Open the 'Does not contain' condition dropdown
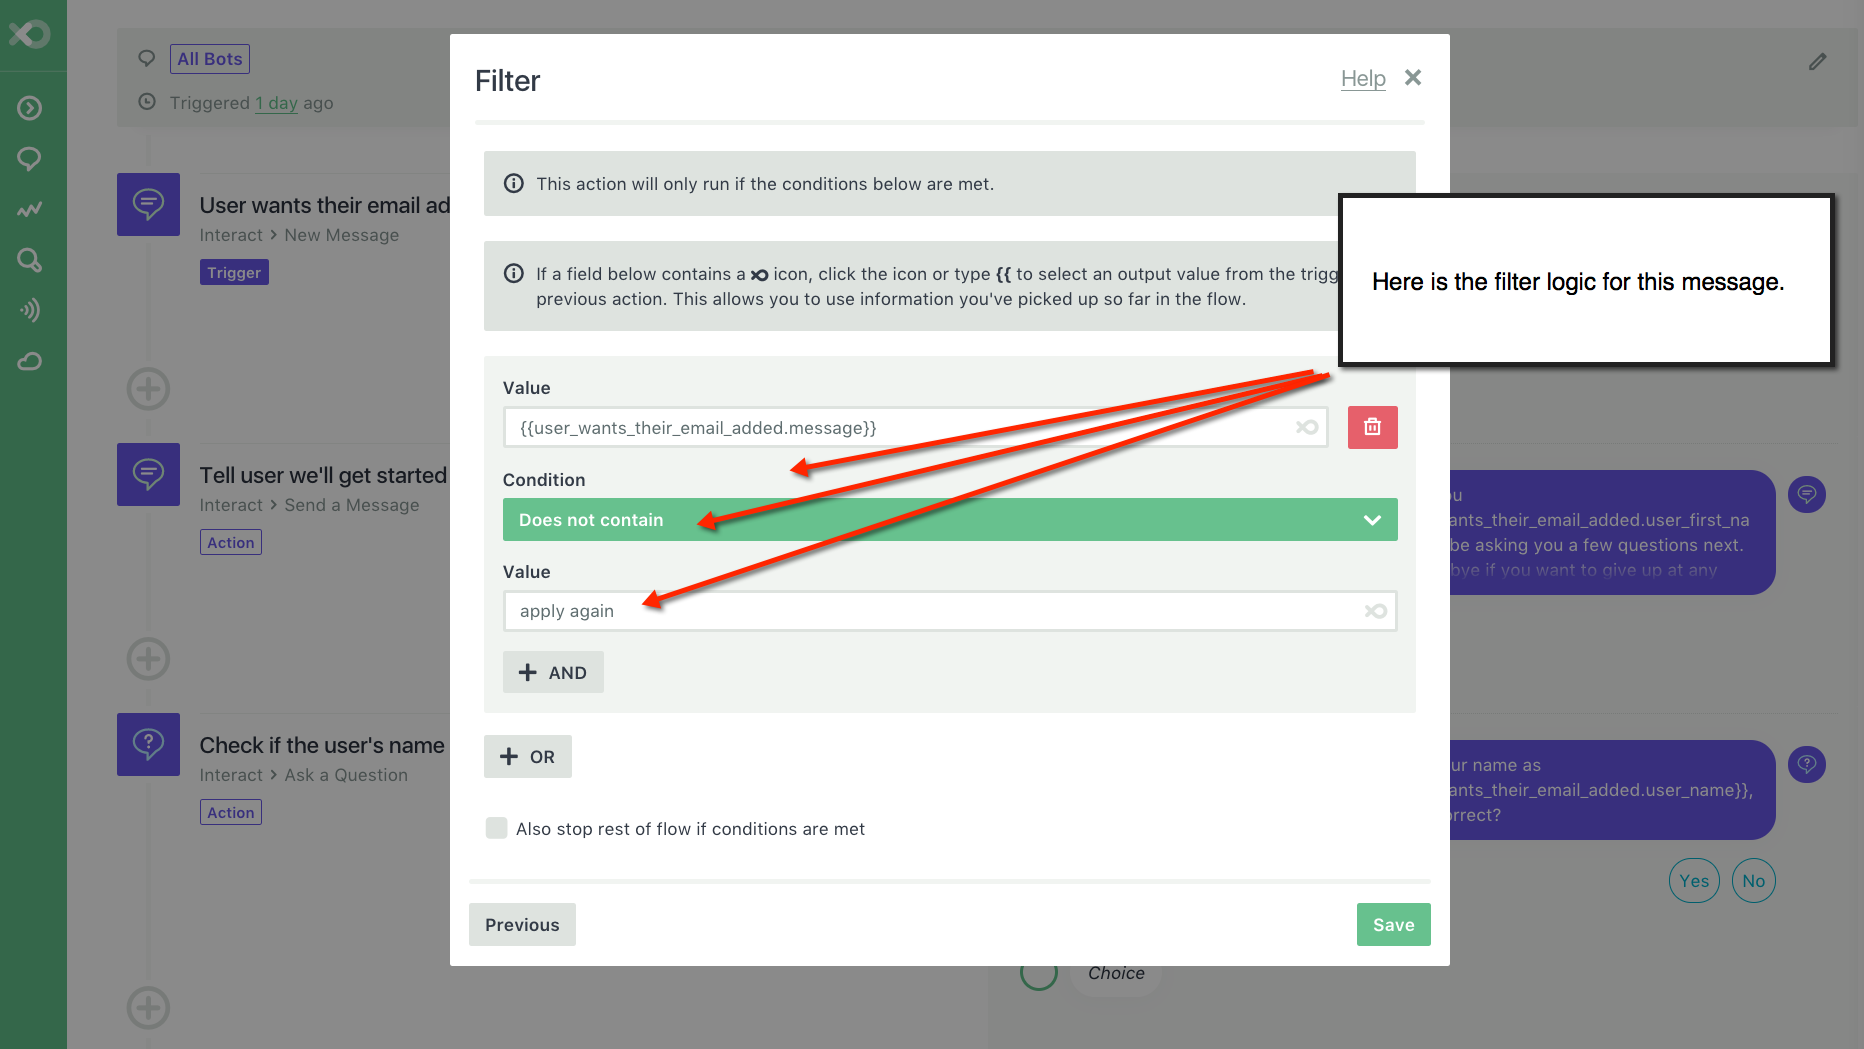 click(940, 520)
